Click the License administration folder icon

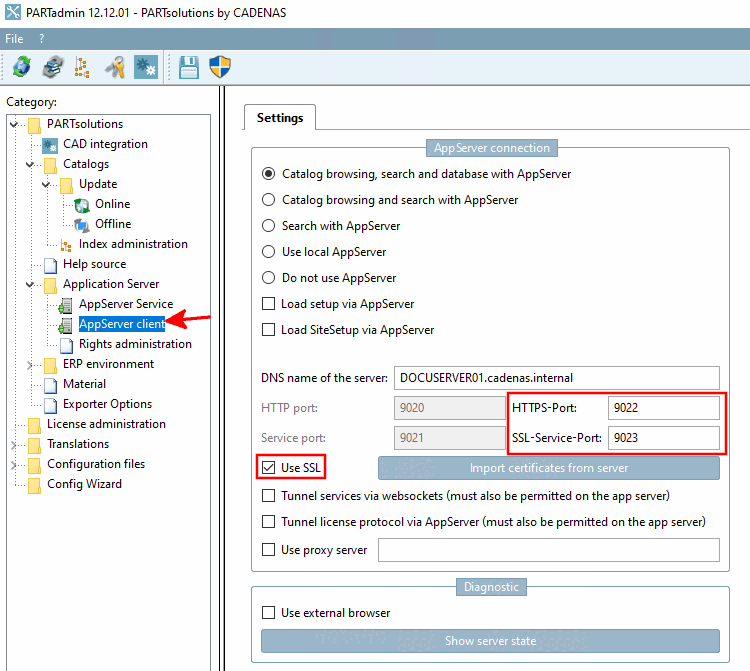(34, 425)
